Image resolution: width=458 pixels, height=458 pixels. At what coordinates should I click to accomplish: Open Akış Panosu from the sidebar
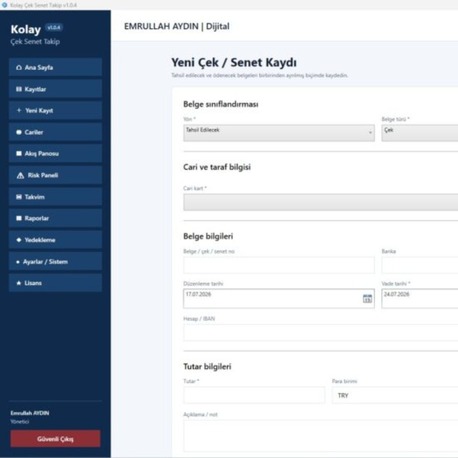(x=56, y=154)
